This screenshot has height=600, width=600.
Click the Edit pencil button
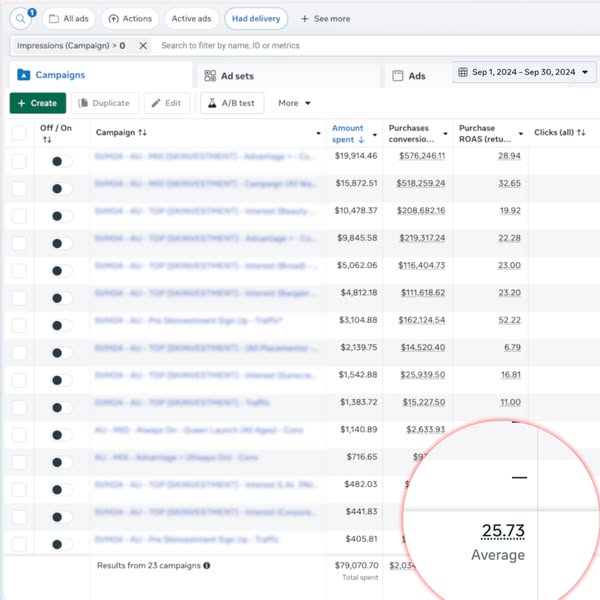(x=167, y=103)
